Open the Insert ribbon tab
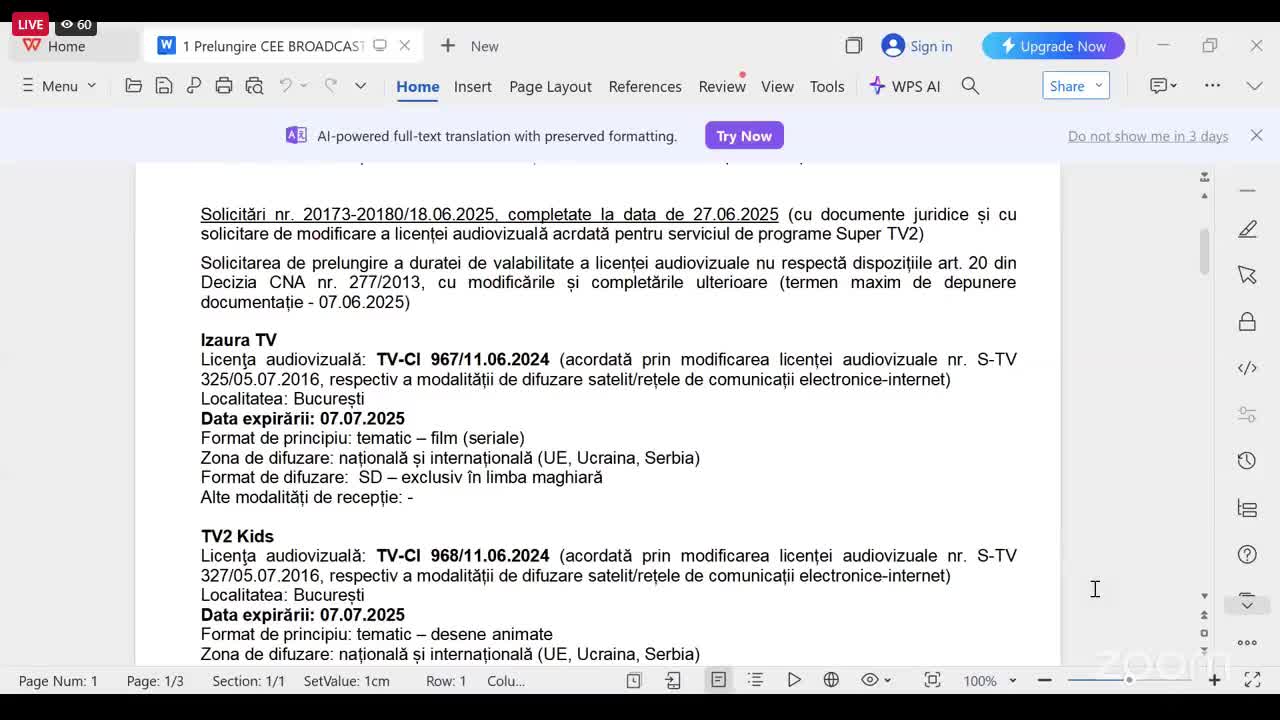Screen dimensions: 1280x720 tap(472, 86)
